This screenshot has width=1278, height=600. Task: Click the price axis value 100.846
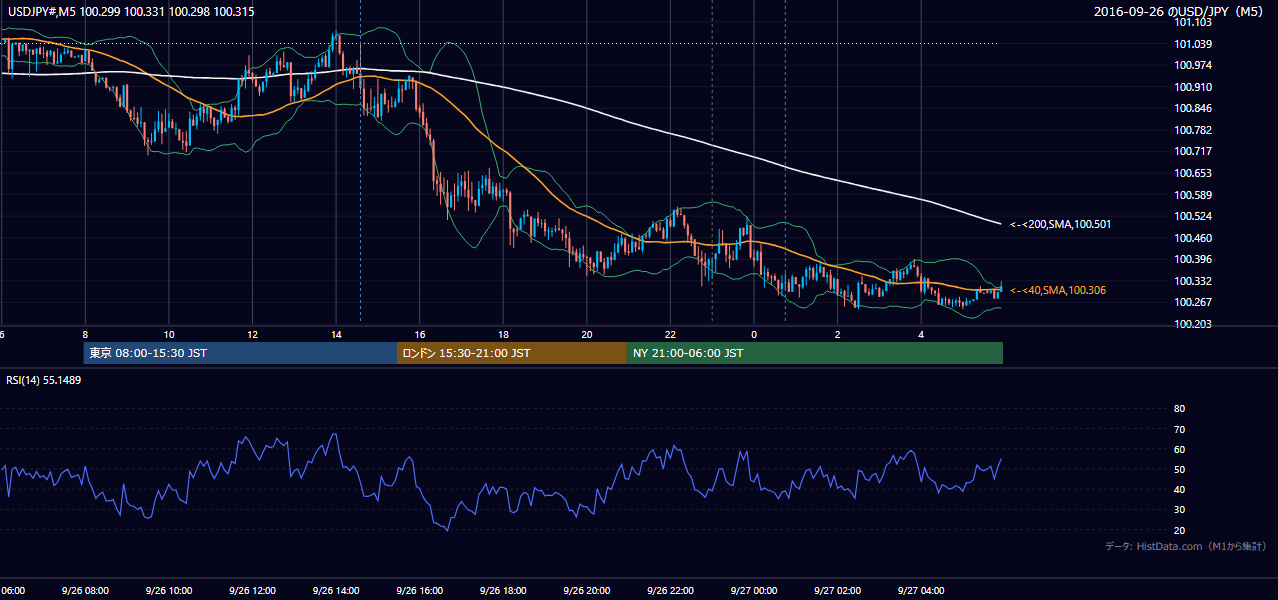(x=1192, y=108)
